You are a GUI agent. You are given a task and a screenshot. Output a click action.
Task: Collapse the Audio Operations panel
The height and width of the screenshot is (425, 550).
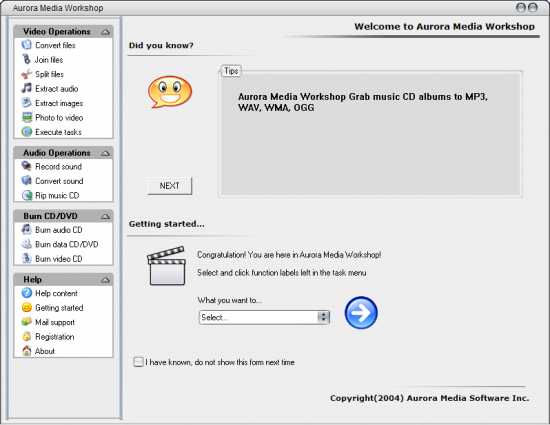(105, 153)
